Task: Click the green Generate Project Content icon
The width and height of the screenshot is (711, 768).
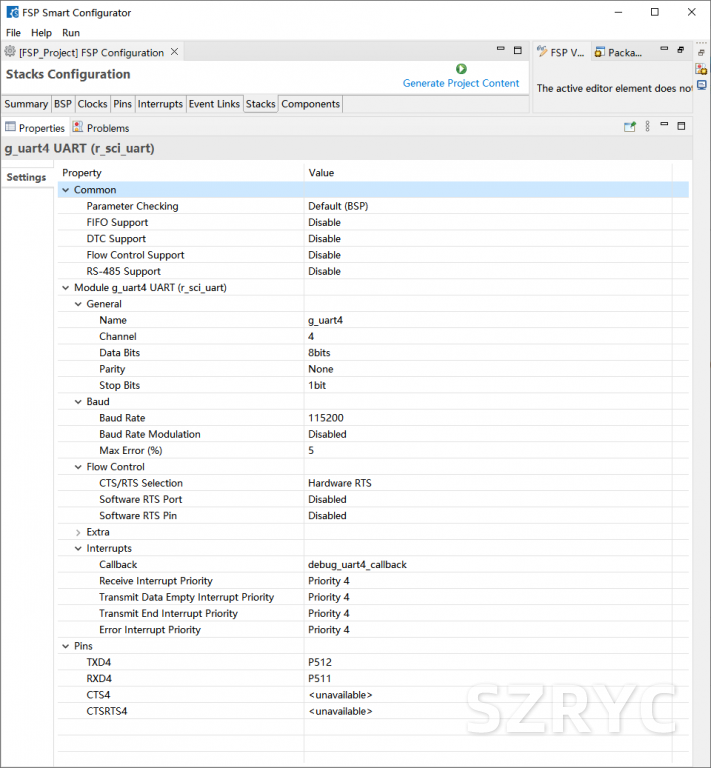Action: pos(461,69)
